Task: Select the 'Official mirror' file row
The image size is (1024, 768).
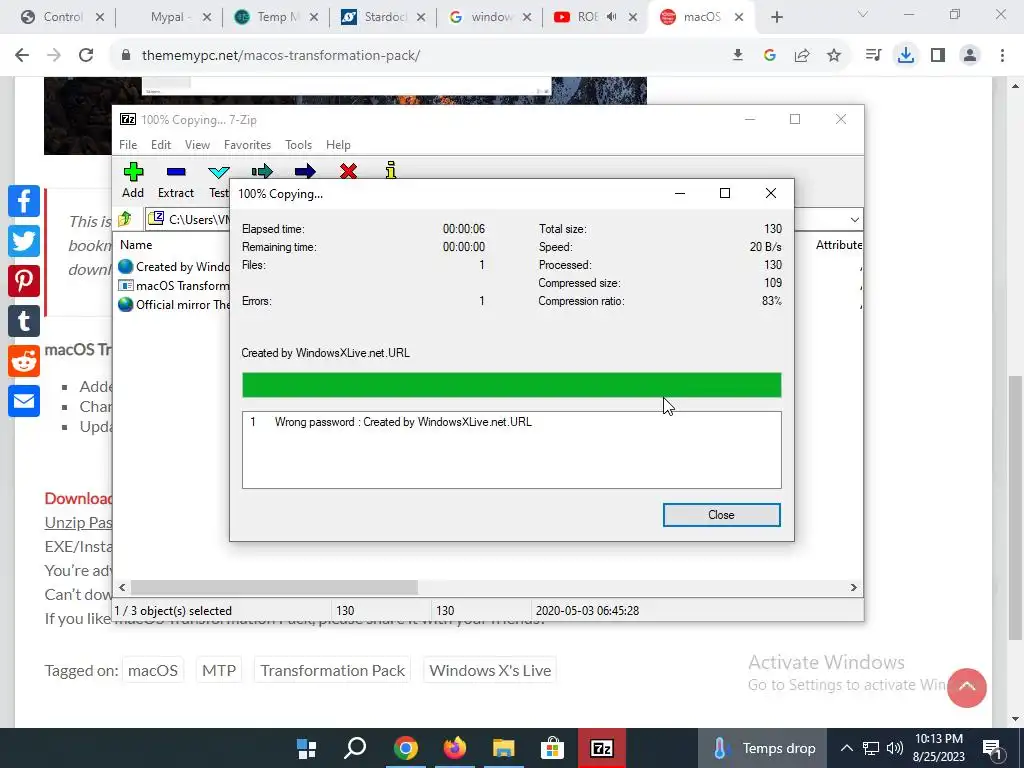Action: (174, 304)
